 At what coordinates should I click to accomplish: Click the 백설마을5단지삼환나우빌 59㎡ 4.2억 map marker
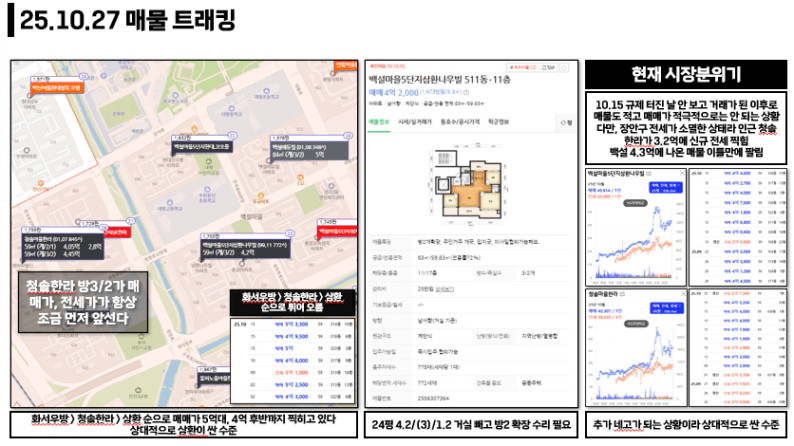242,246
